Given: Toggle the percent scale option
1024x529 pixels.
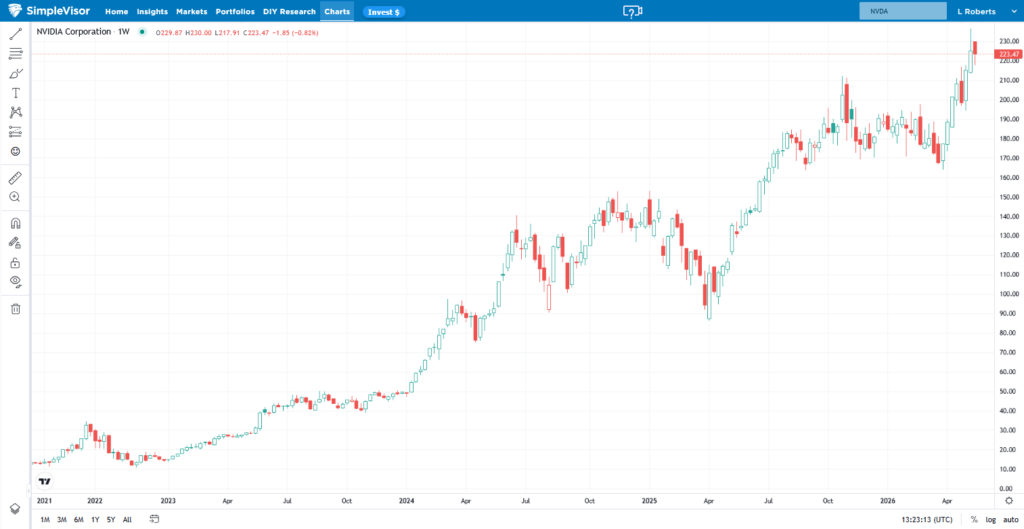Looking at the screenshot, I should tap(974, 520).
